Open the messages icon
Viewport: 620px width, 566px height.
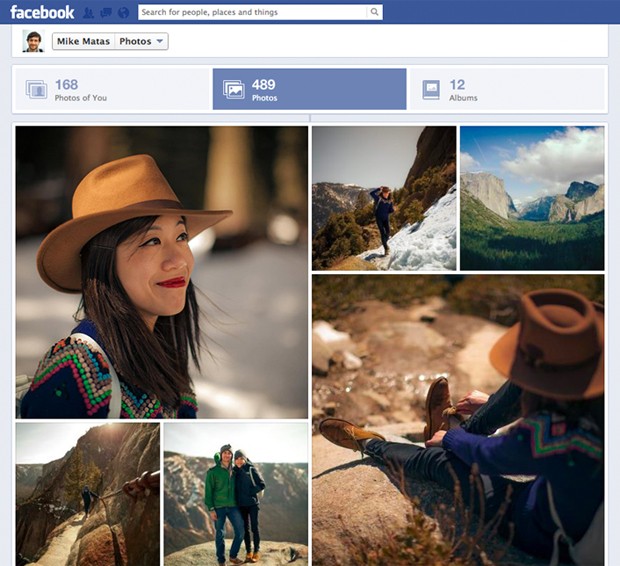click(x=105, y=13)
